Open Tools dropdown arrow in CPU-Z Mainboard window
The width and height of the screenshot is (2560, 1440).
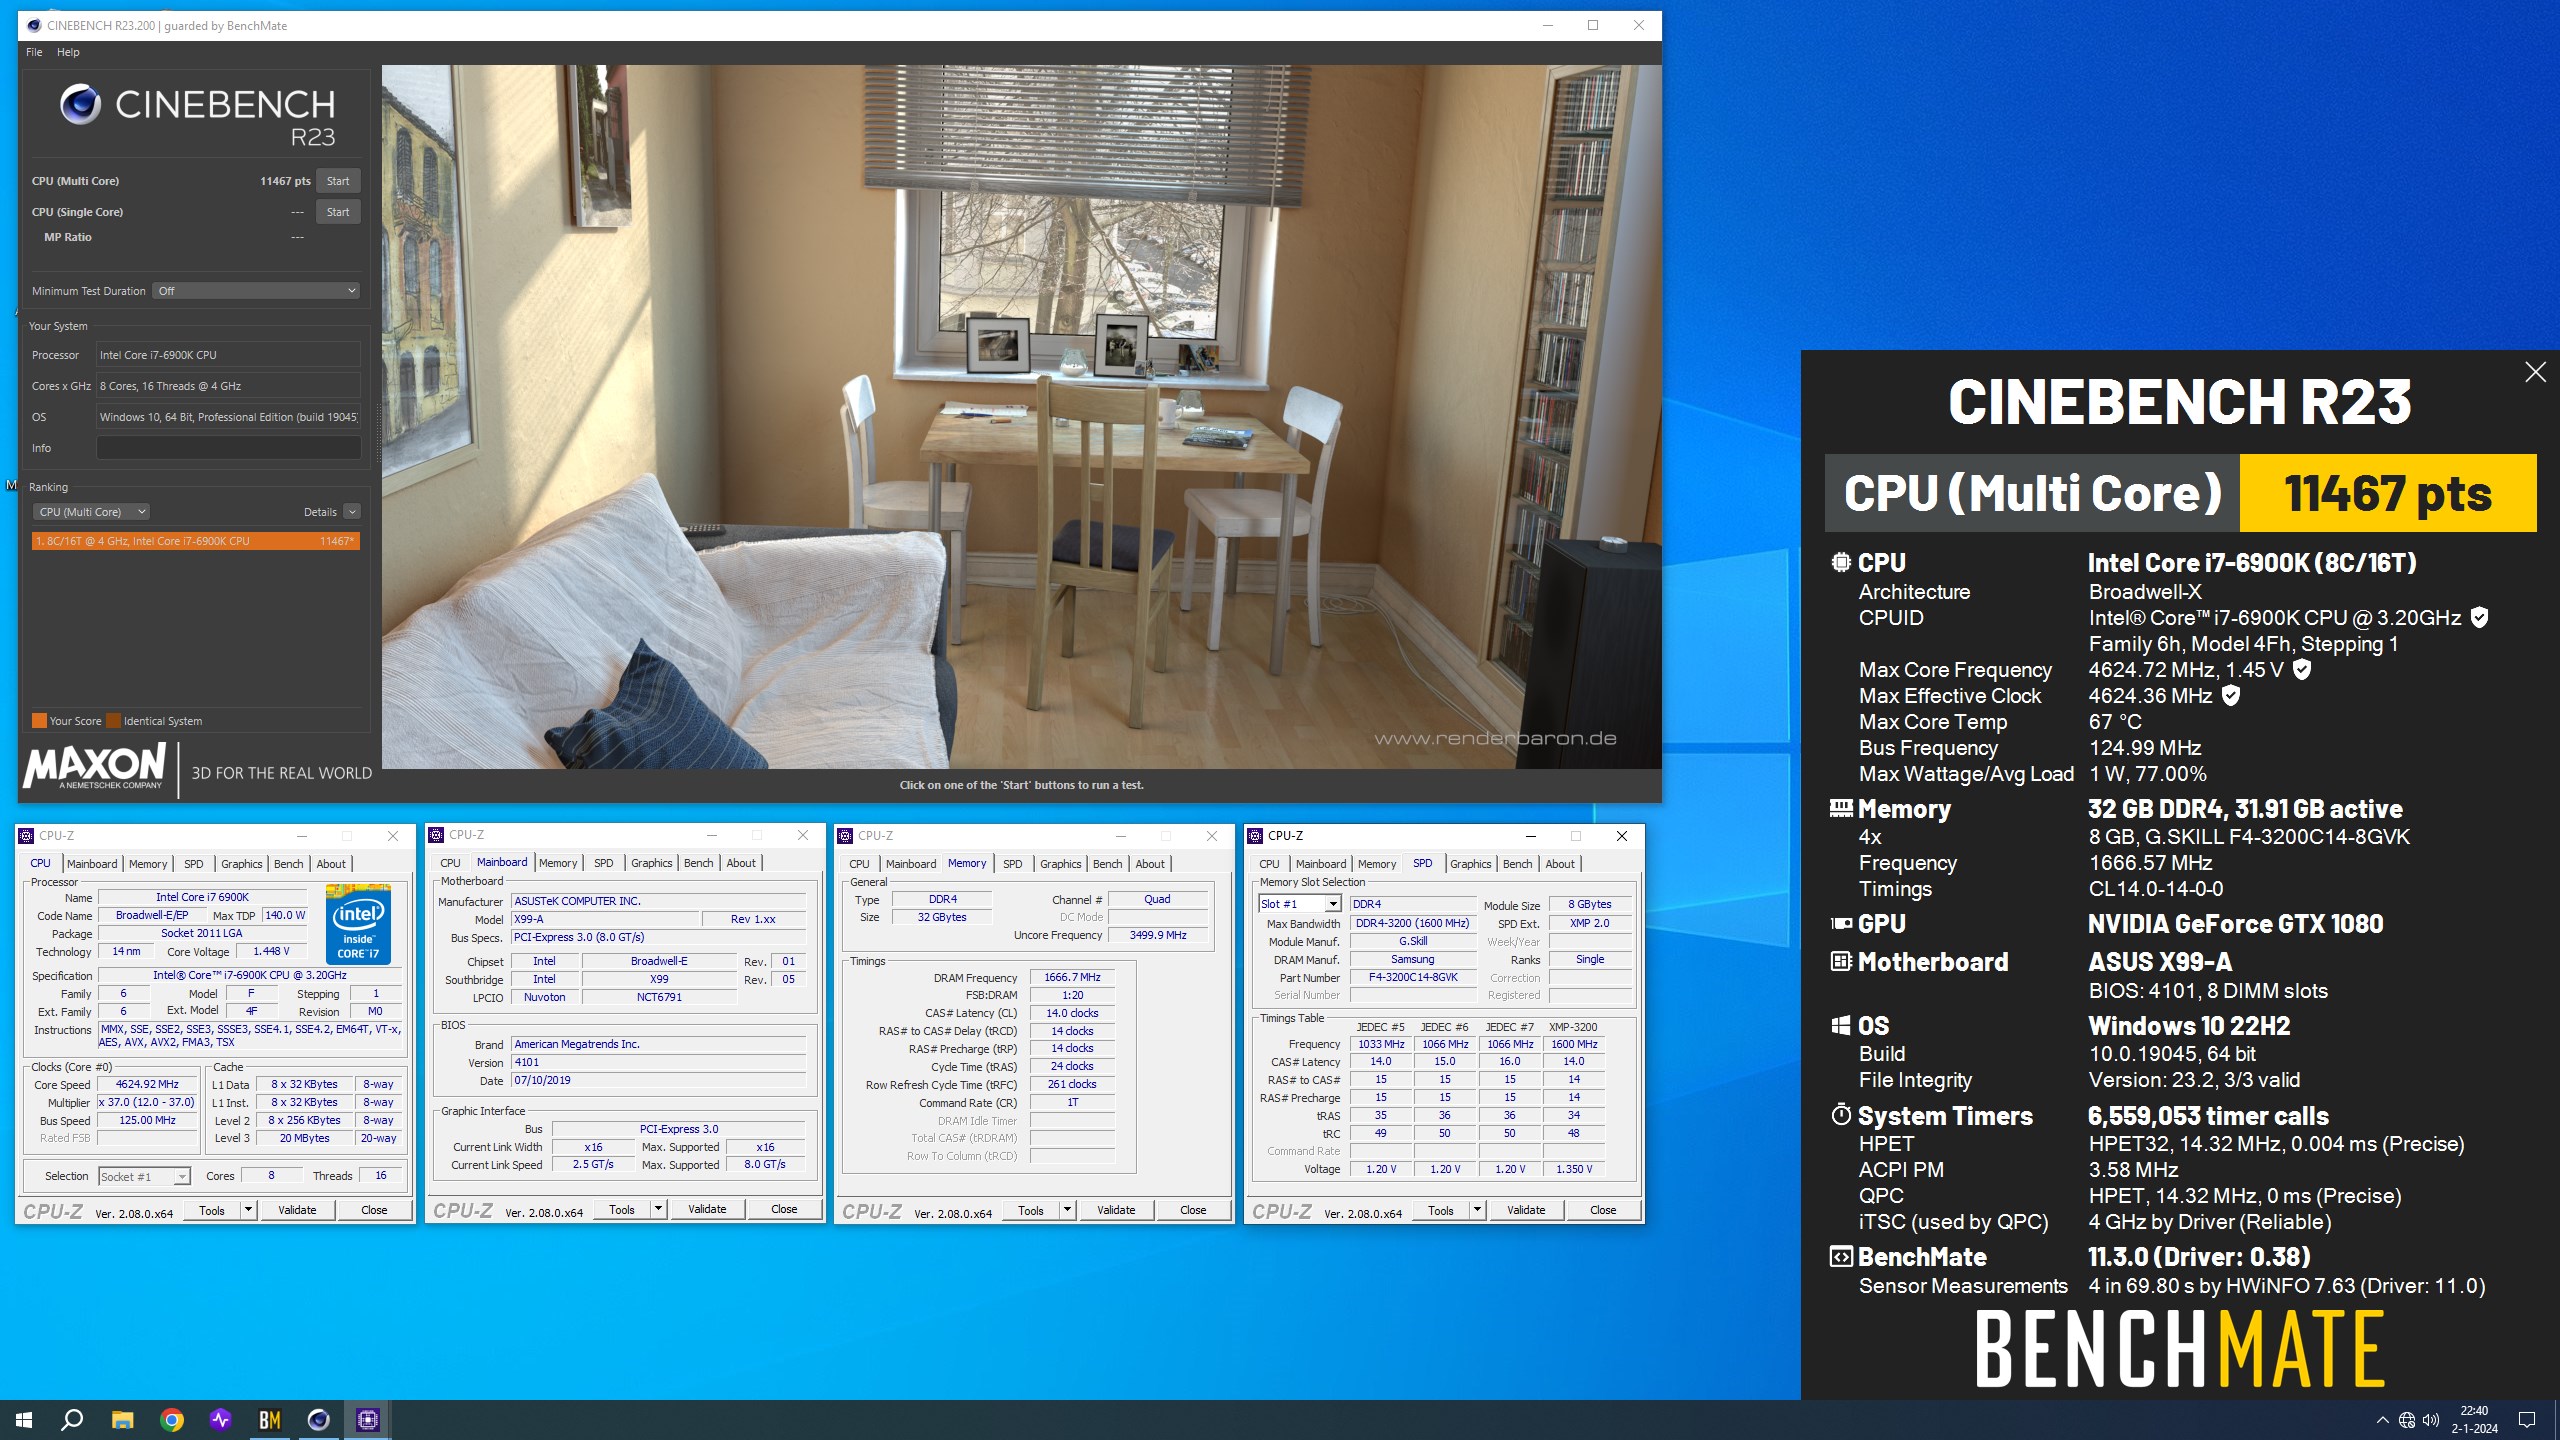click(658, 1209)
